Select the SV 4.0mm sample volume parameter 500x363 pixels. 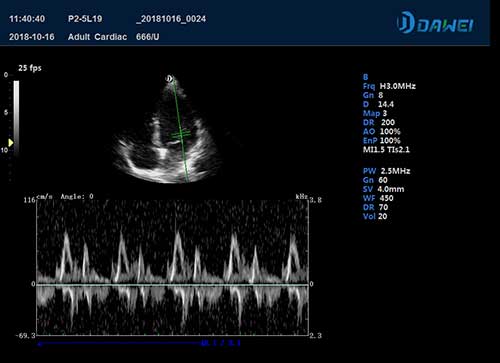click(383, 189)
